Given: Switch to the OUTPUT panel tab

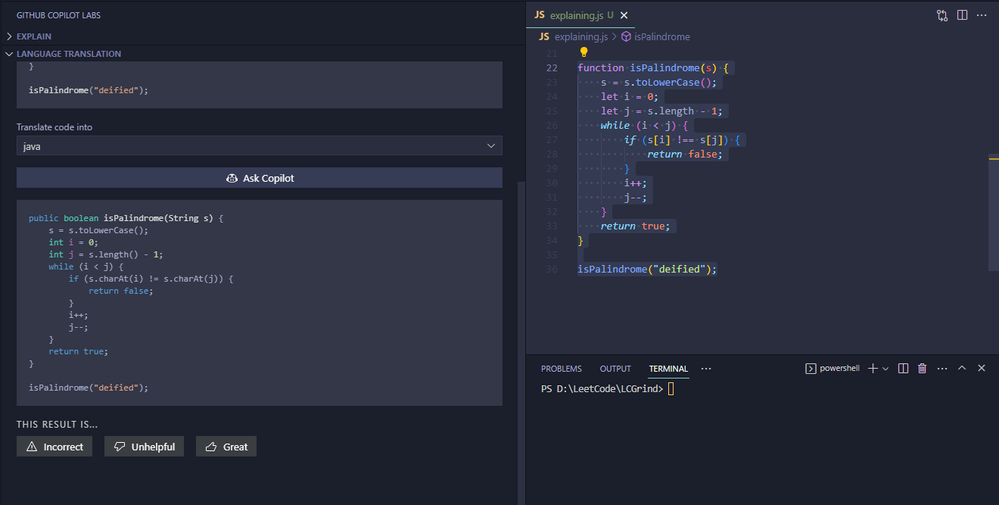Looking at the screenshot, I should click(615, 369).
